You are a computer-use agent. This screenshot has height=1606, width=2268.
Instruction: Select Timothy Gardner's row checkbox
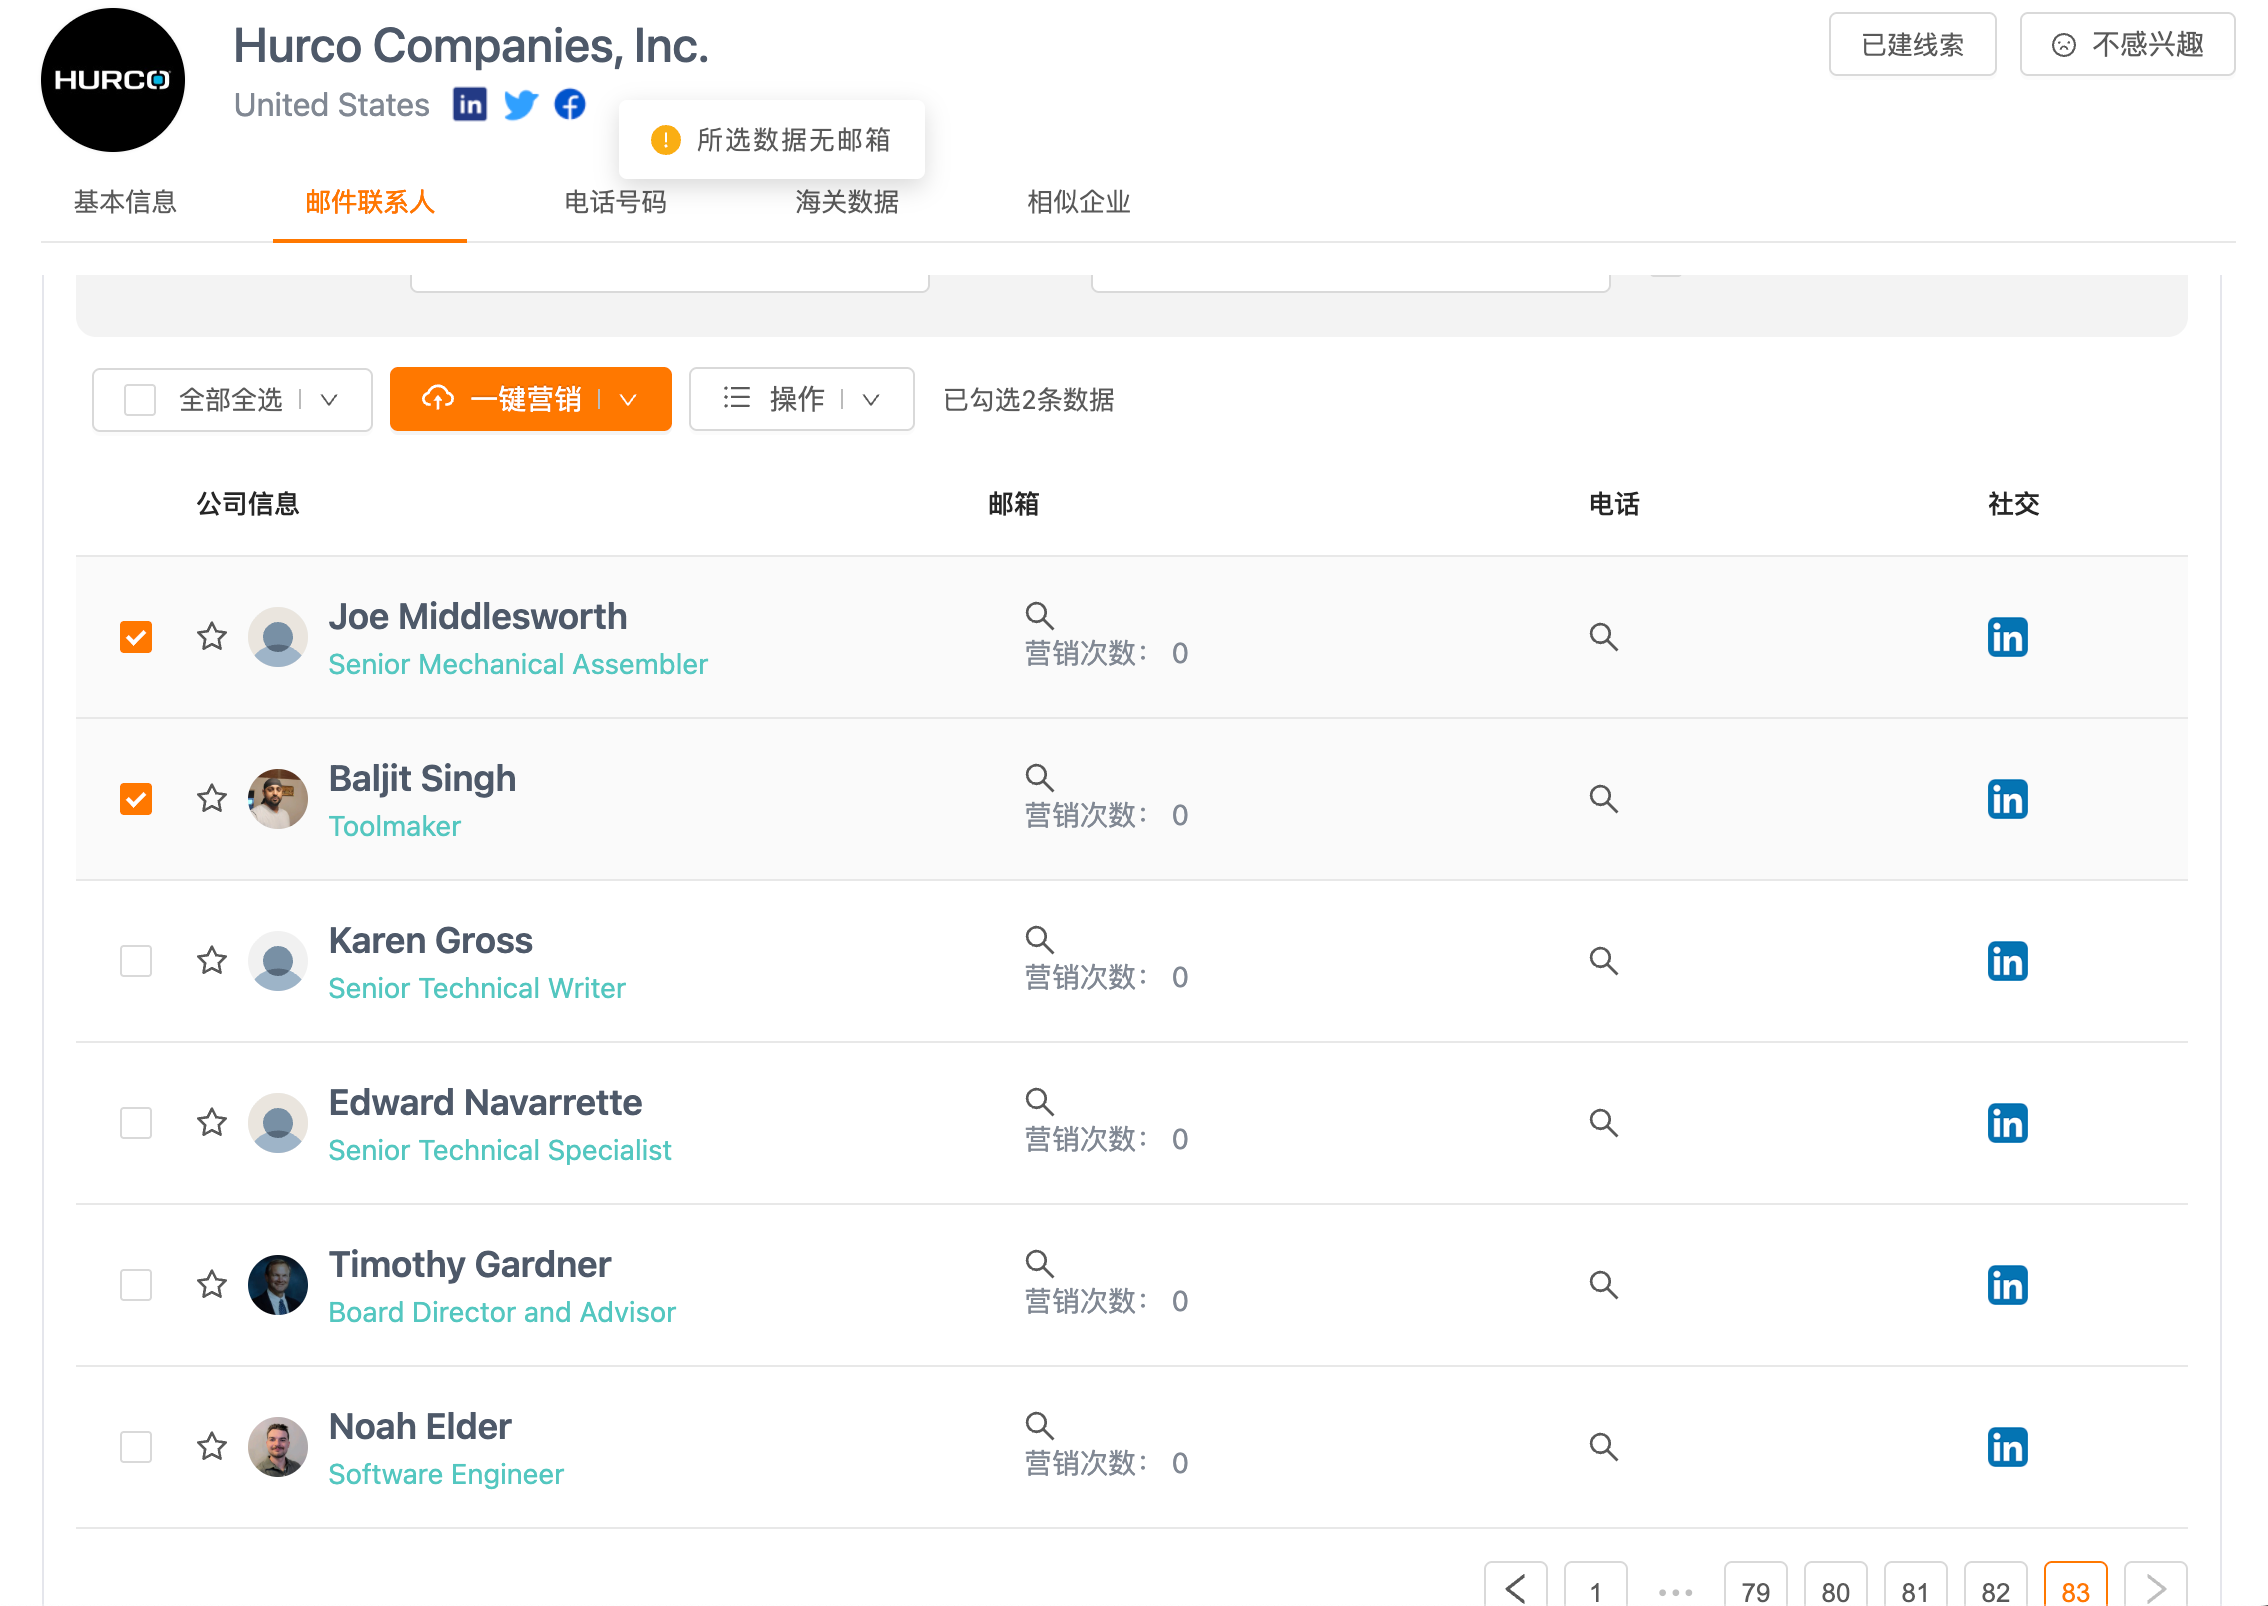coord(136,1285)
